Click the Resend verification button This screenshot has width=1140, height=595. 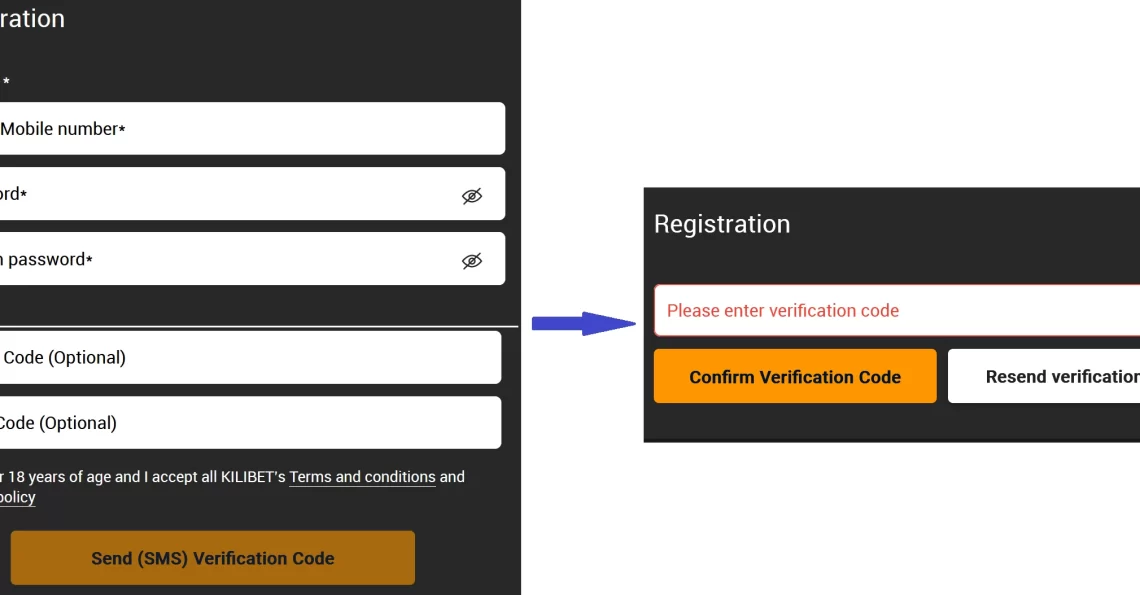point(1044,376)
